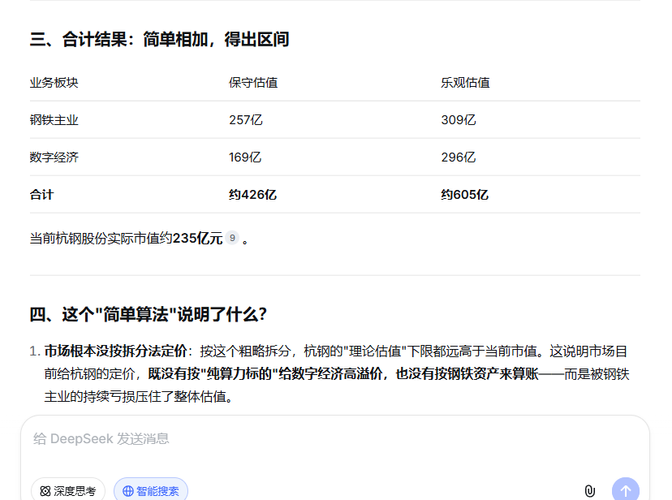The height and width of the screenshot is (500, 672).
Task: Click the bold phrase 市场根本没按拆分法定价
Action: (116, 351)
